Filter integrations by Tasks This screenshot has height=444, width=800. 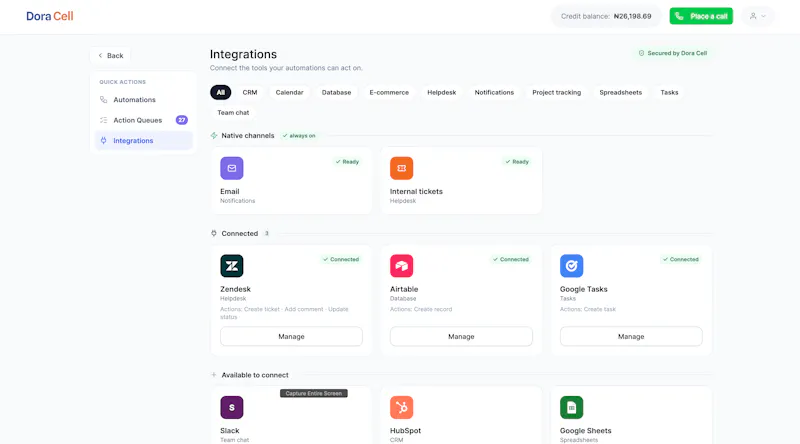[x=669, y=92]
